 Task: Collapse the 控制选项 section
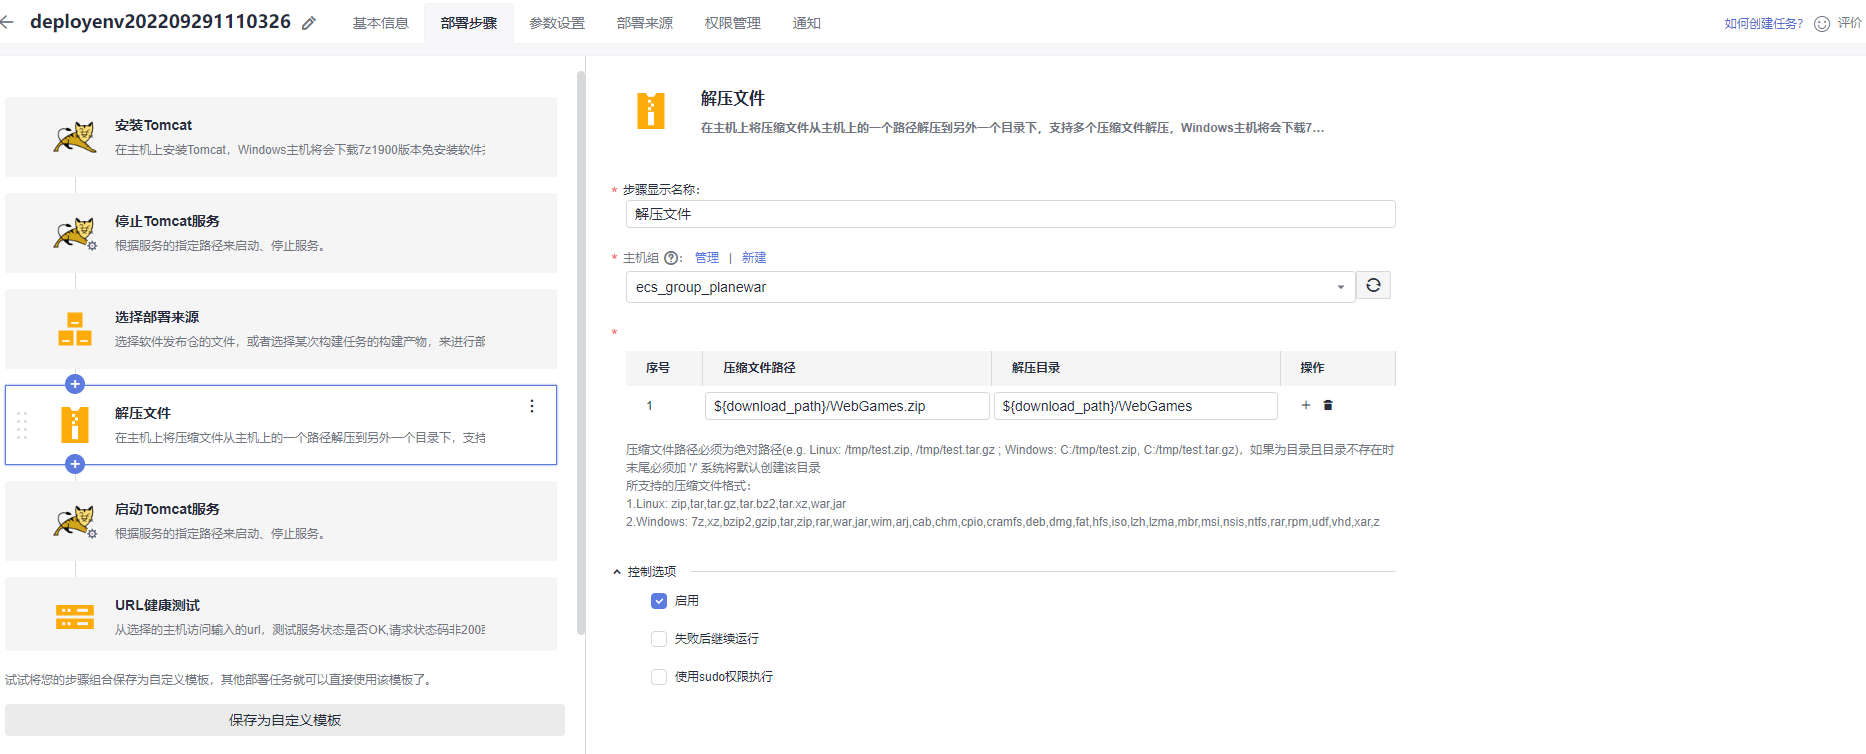(617, 572)
